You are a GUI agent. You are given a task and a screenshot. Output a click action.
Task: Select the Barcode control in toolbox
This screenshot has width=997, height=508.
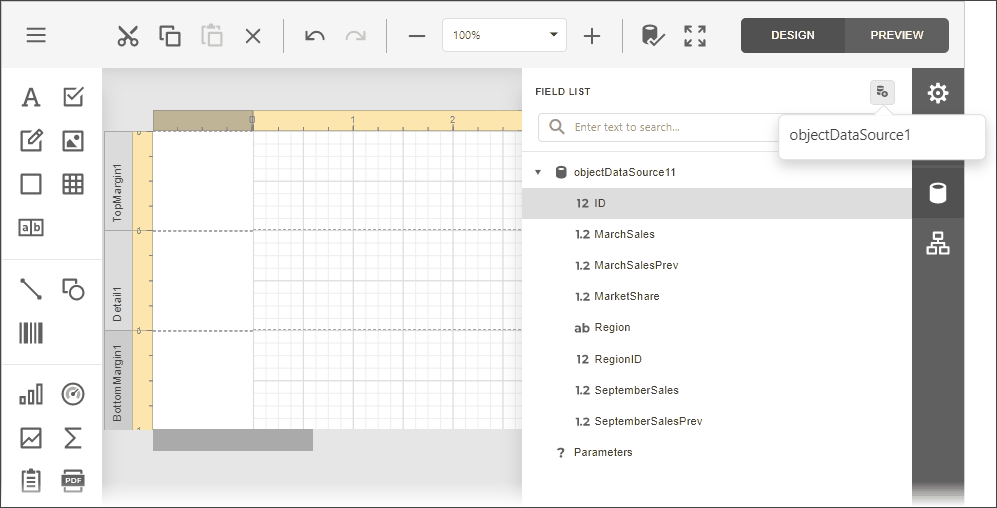point(31,333)
